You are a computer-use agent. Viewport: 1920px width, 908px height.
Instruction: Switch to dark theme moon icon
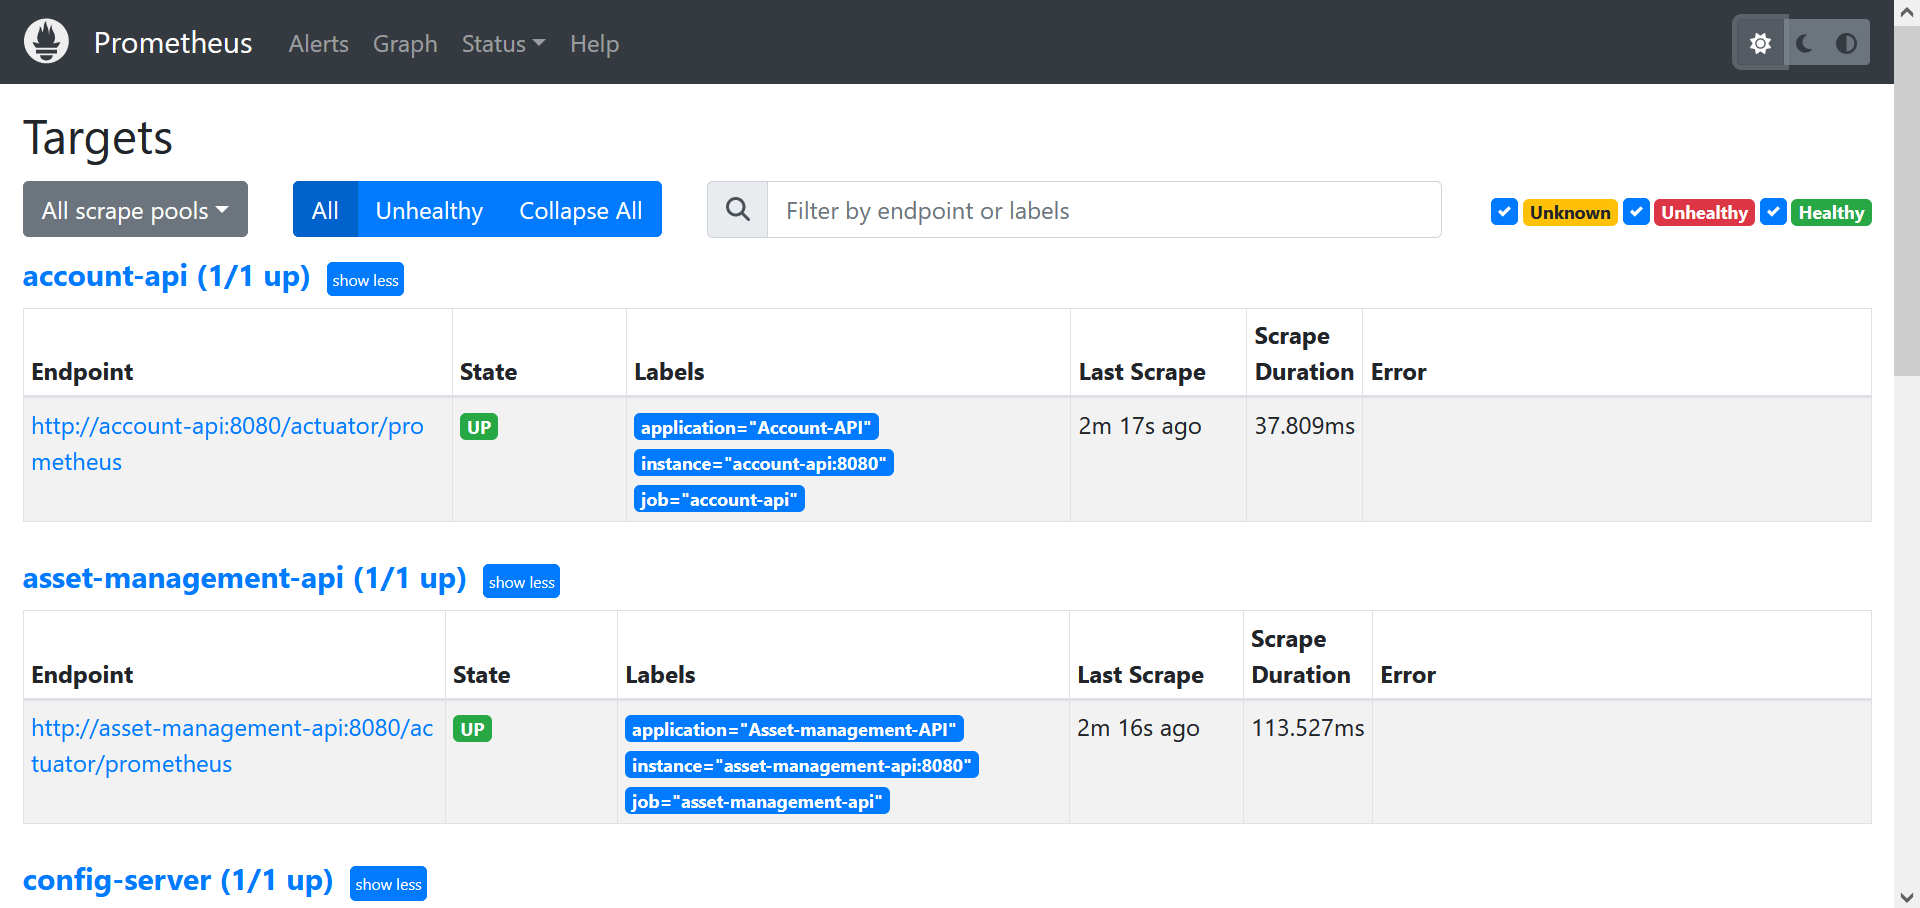click(1805, 43)
